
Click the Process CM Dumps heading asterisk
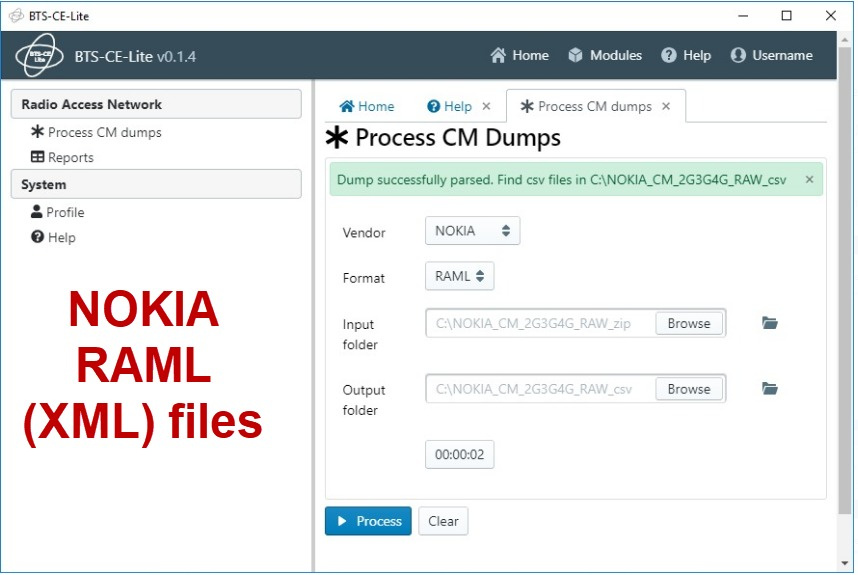[x=337, y=137]
